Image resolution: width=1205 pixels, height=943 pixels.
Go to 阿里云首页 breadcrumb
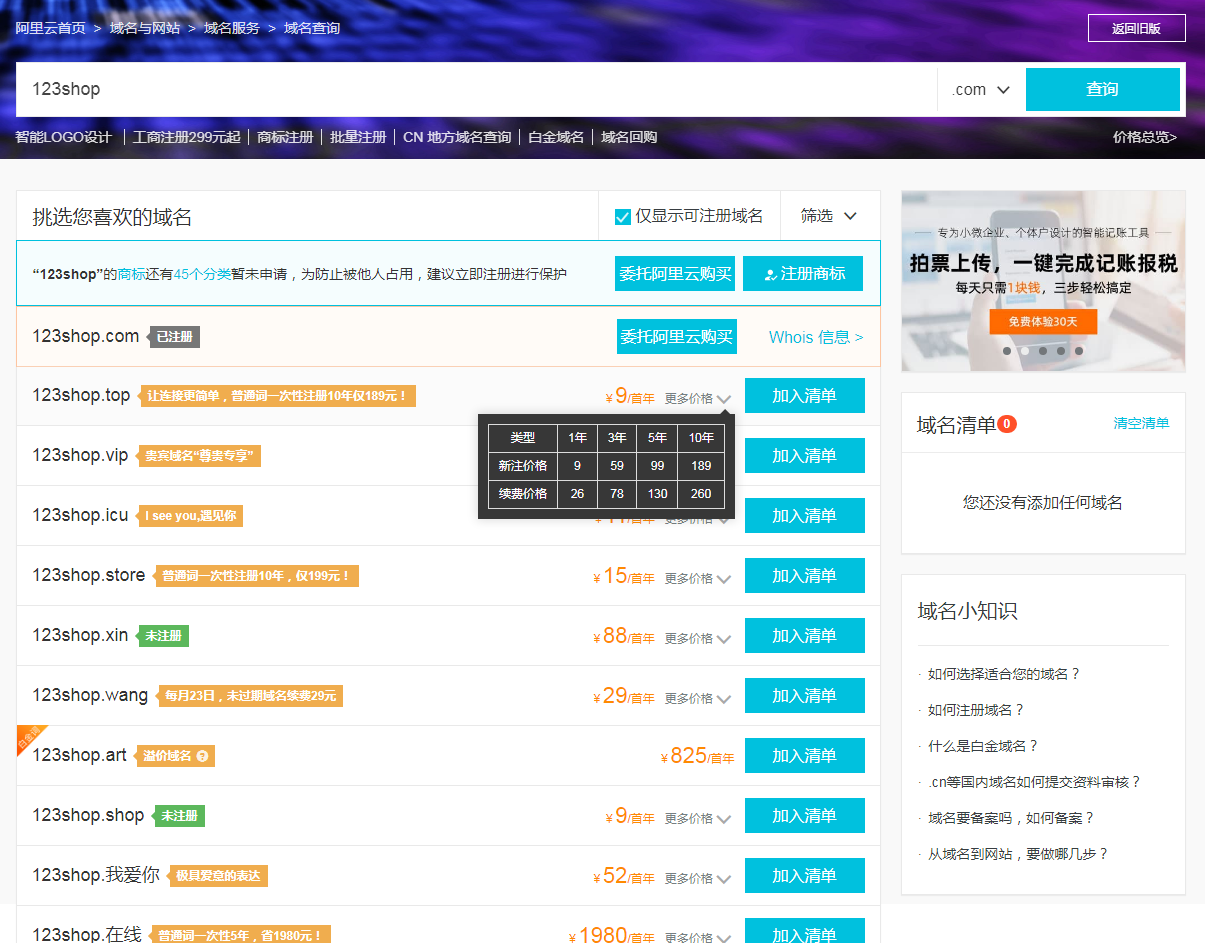pyautogui.click(x=50, y=28)
